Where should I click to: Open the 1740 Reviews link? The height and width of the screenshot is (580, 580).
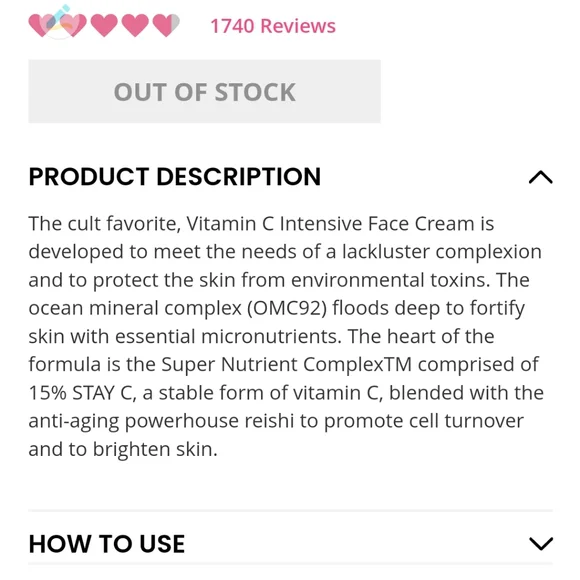point(273,26)
